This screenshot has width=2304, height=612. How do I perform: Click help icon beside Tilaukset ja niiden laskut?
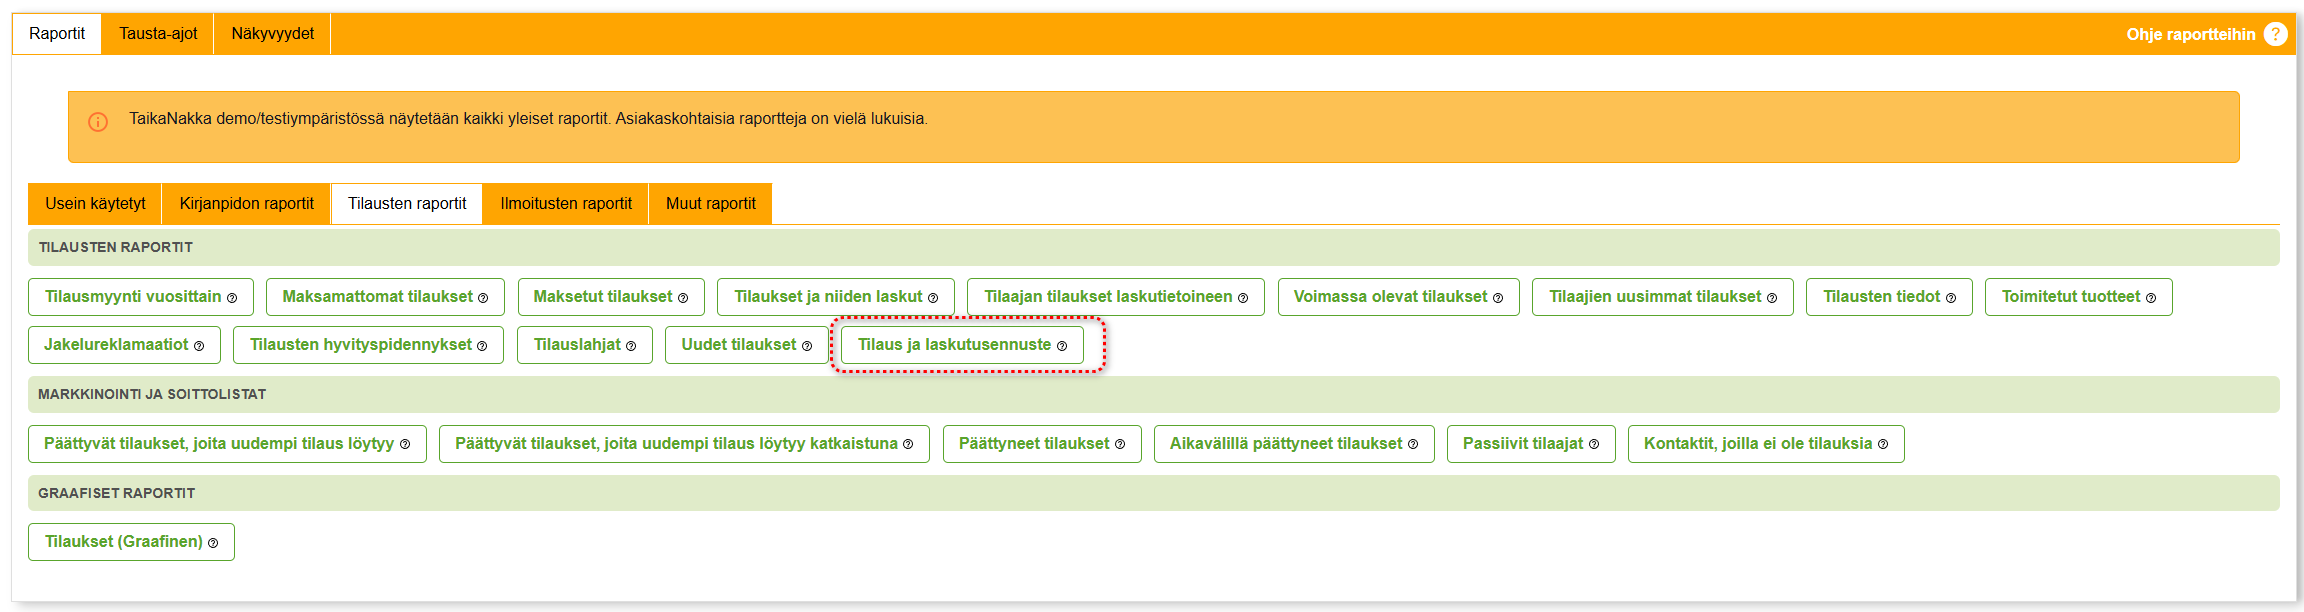pyautogui.click(x=933, y=298)
